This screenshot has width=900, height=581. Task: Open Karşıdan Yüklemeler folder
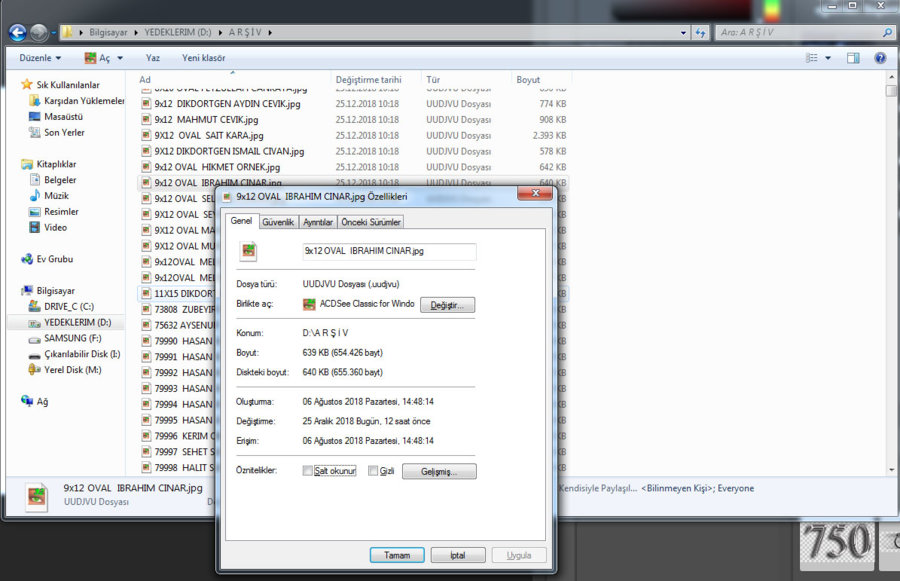tap(84, 100)
